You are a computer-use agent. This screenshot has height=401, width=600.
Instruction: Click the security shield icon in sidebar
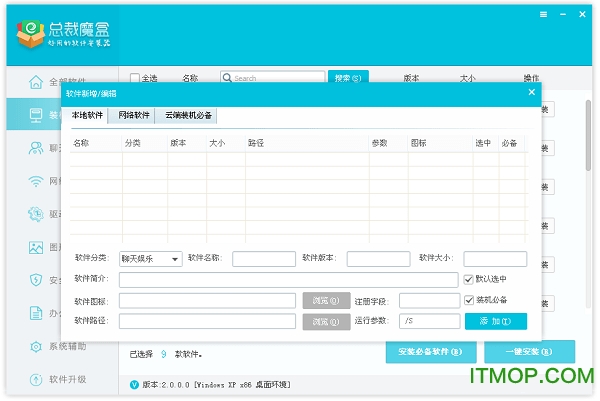coord(36,280)
